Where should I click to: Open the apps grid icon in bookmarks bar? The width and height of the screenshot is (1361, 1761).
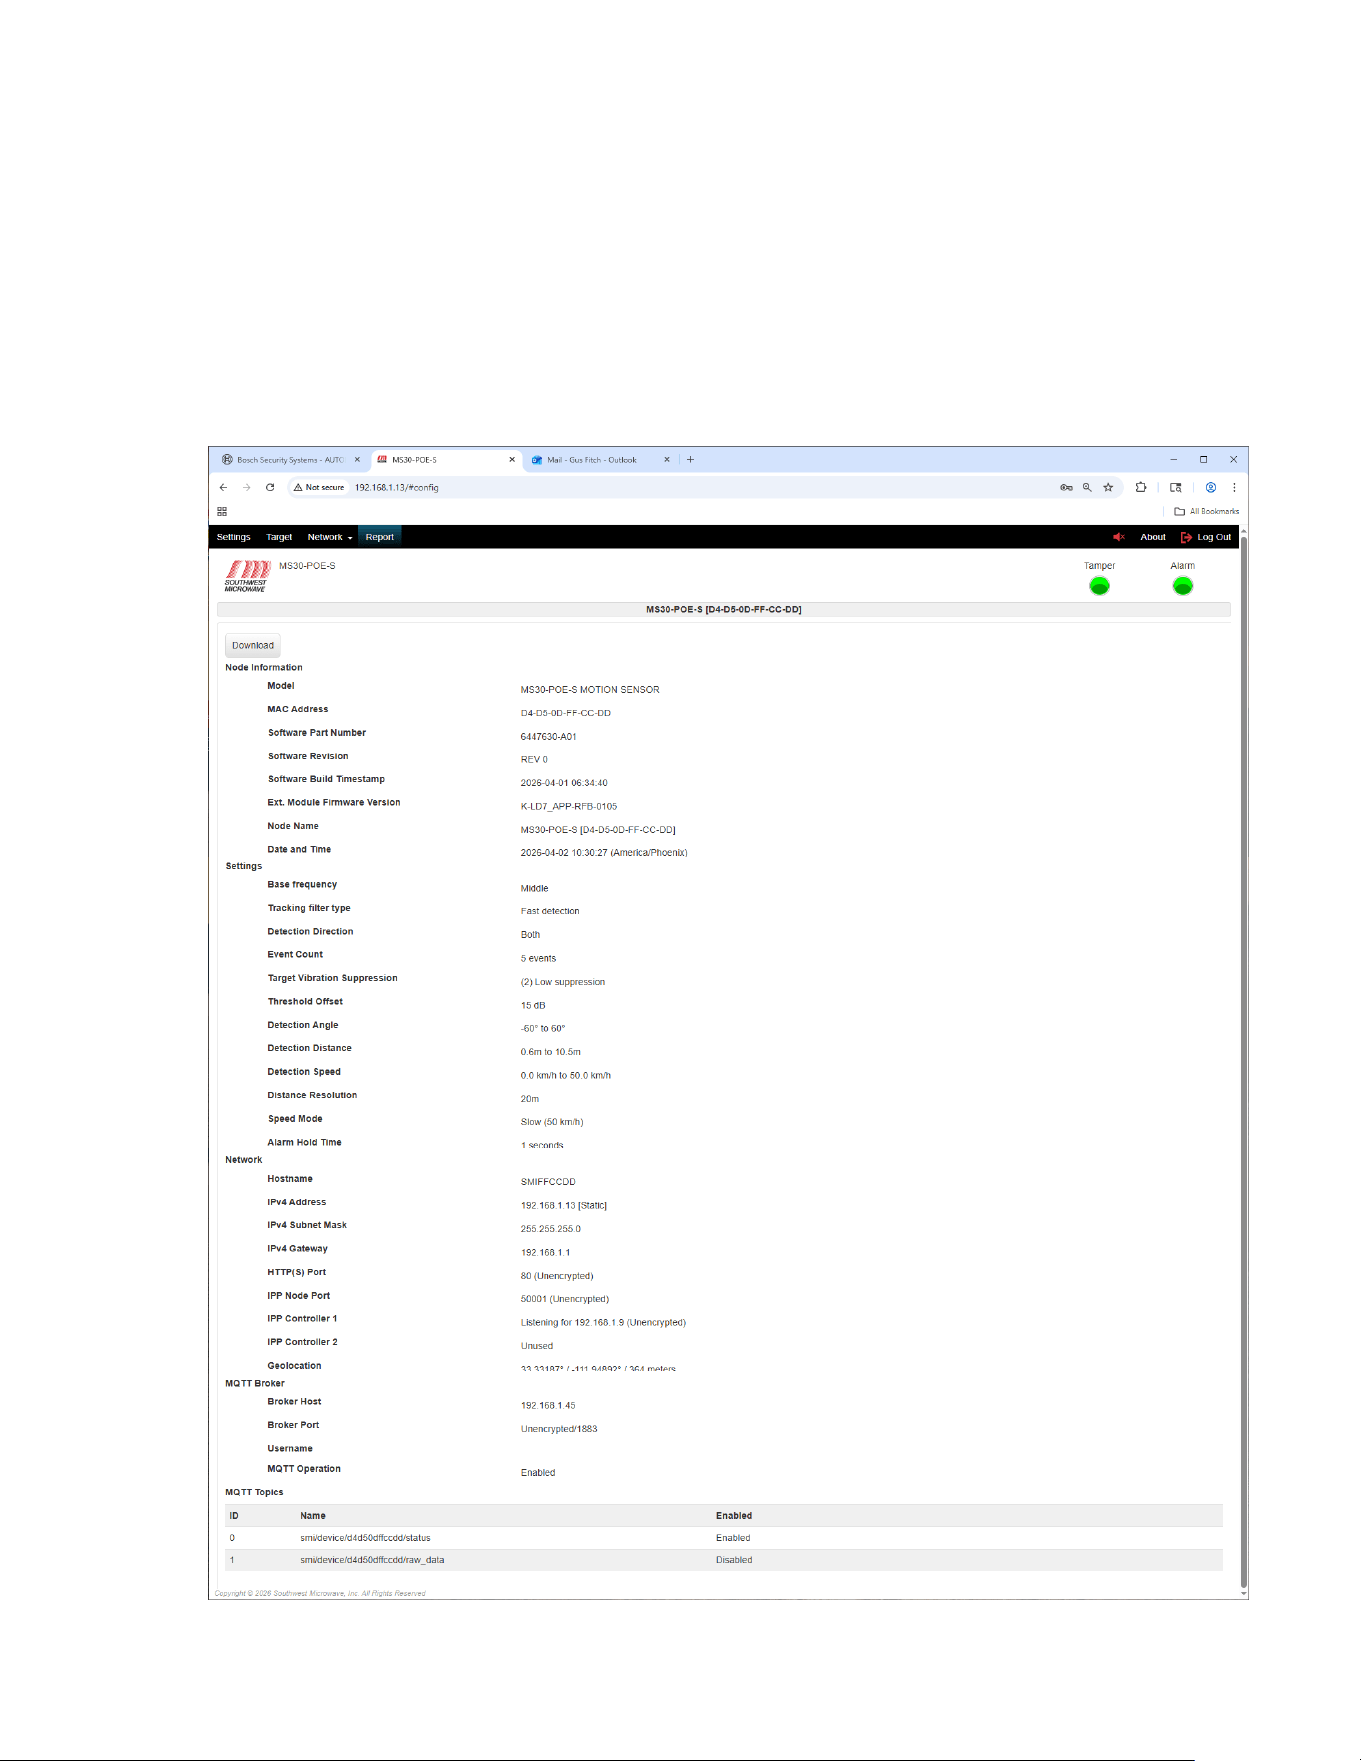coord(222,511)
